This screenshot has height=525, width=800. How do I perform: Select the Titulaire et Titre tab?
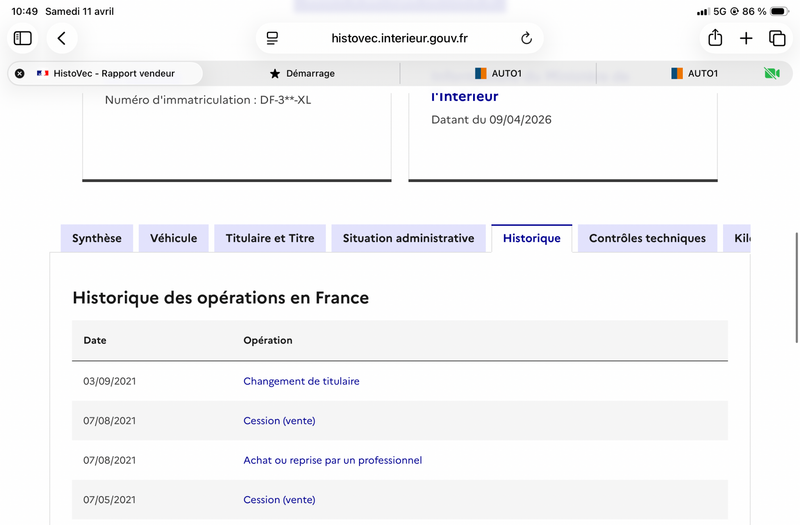[270, 238]
